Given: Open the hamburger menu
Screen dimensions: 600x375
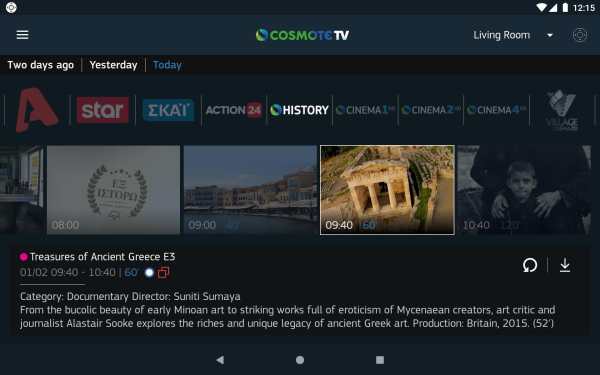Looking at the screenshot, I should click(x=23, y=35).
